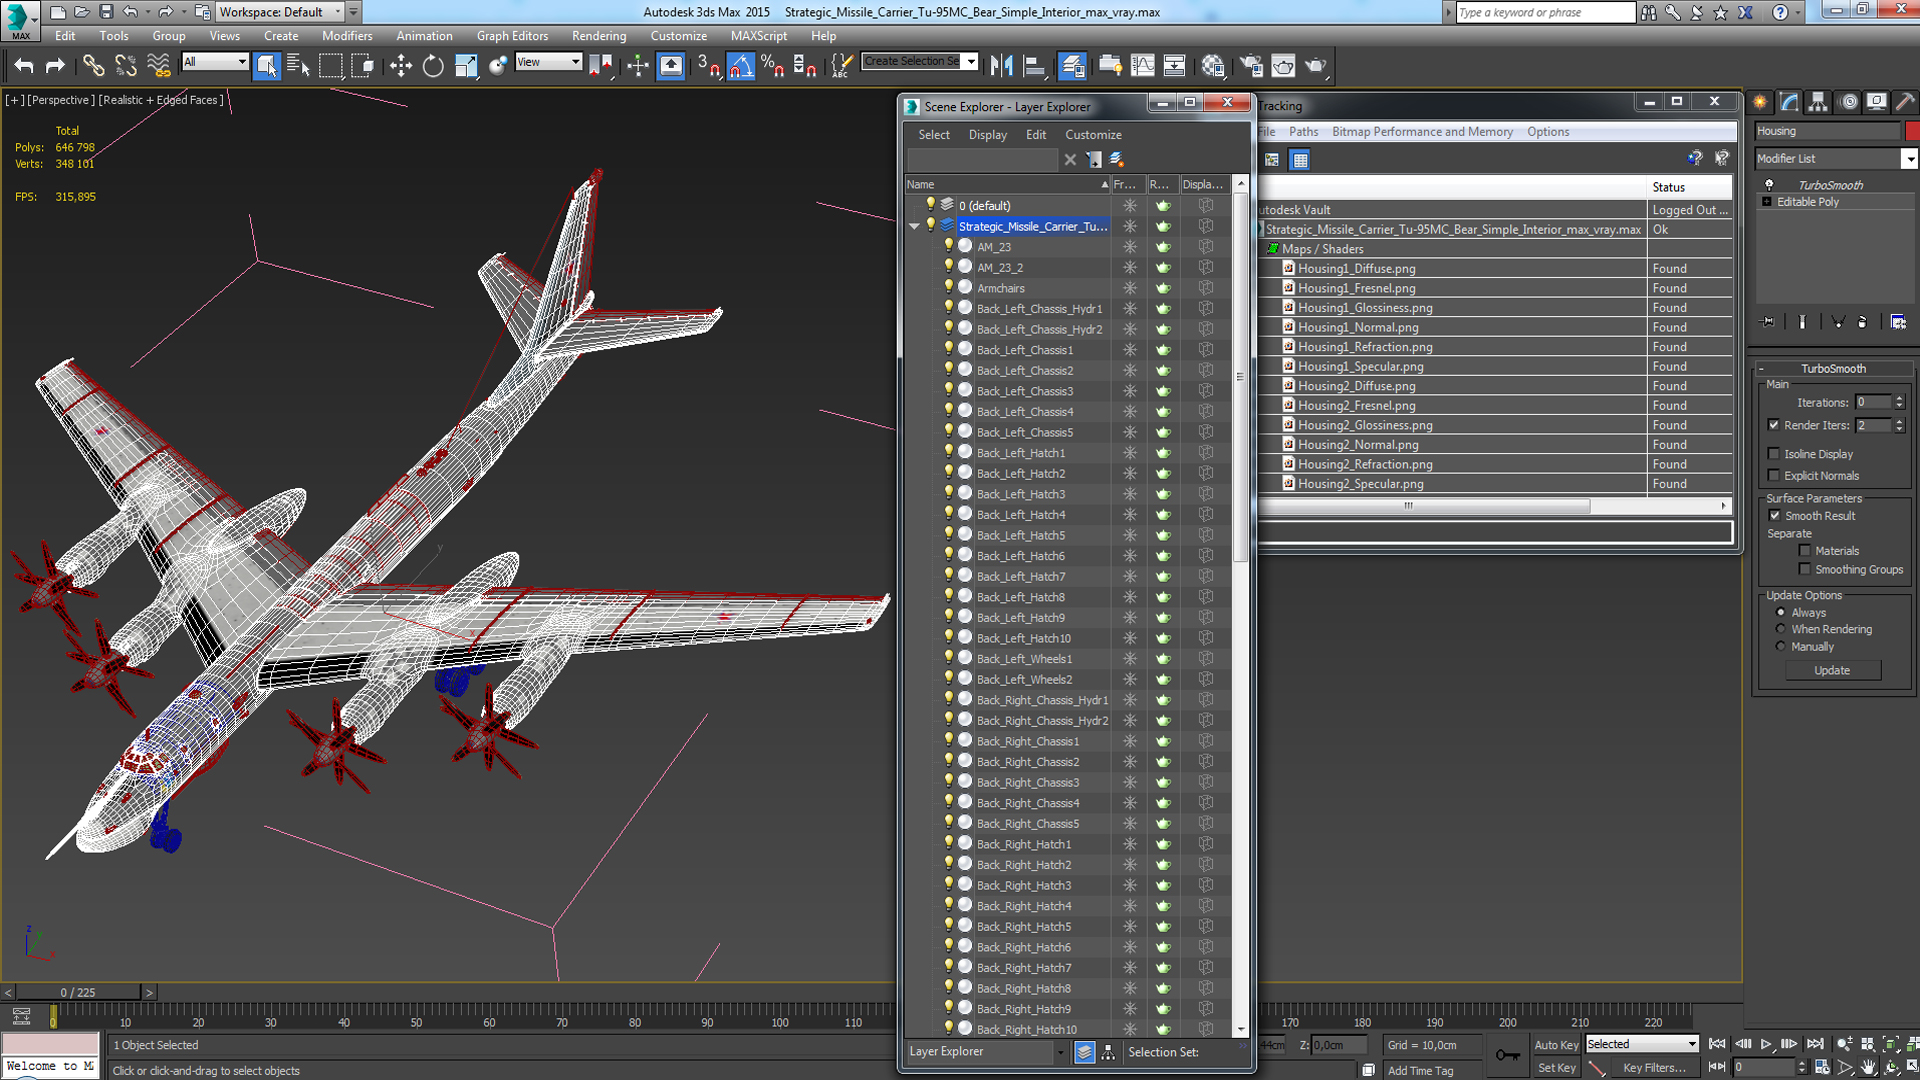Expand the Editable Poly modifier entry
Image resolution: width=1920 pixels, height=1080 pixels.
click(x=1767, y=202)
